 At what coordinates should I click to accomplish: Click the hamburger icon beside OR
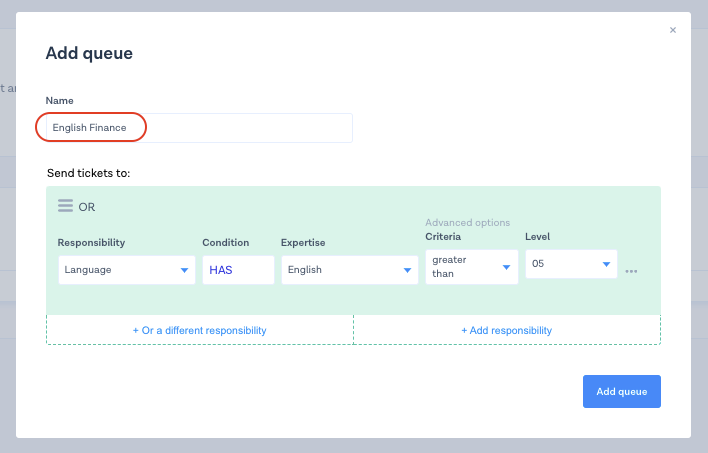[x=65, y=206]
